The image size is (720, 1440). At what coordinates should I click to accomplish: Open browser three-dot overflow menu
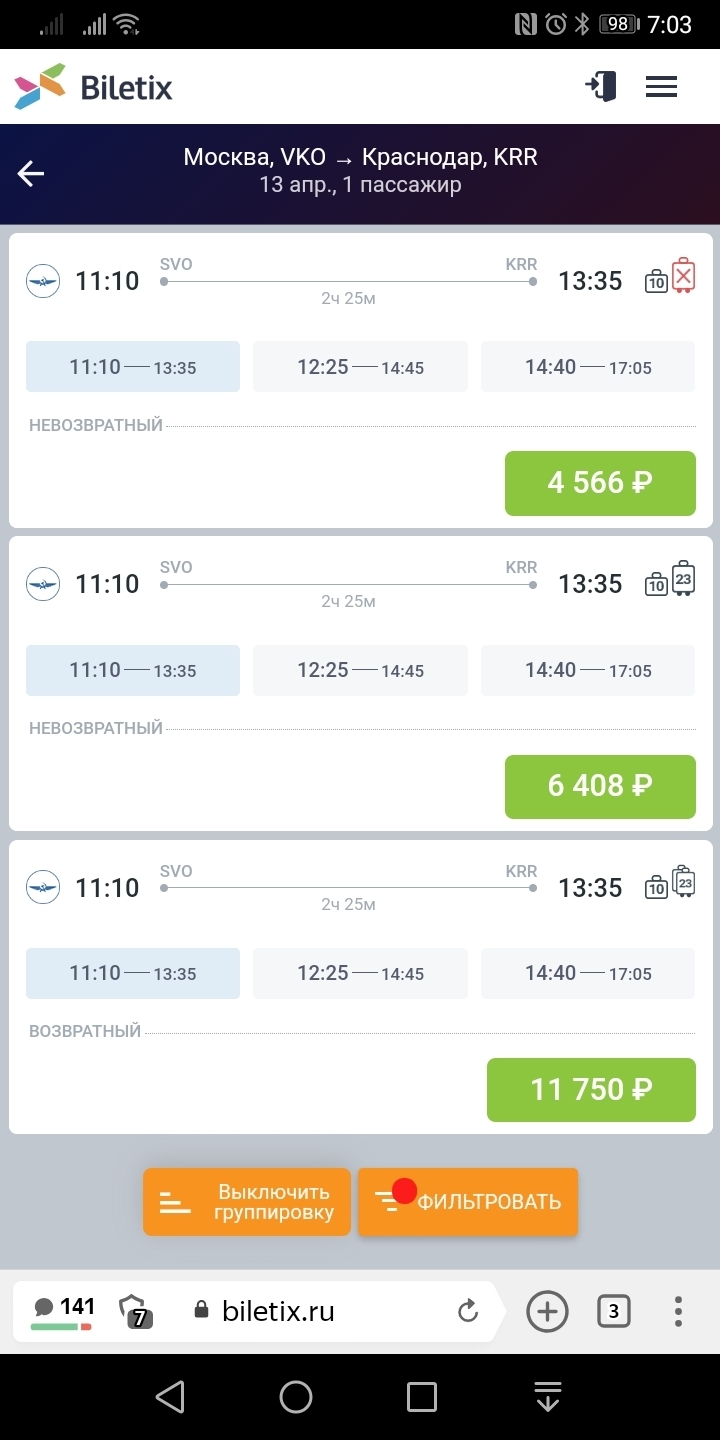click(678, 1311)
